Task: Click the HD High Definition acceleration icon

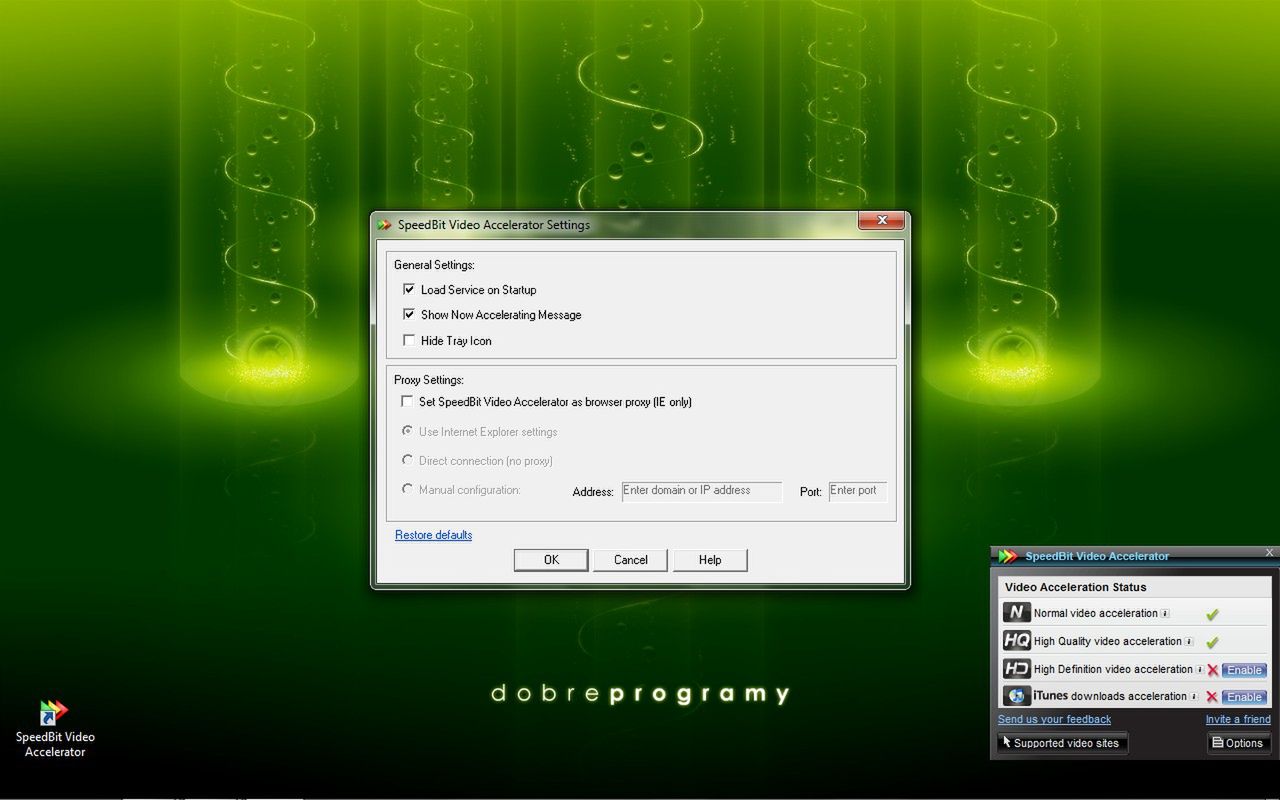Action: [x=1017, y=669]
